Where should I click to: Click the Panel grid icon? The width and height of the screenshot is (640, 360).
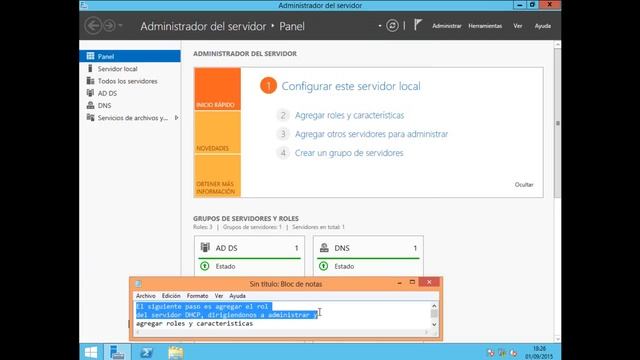90,56
